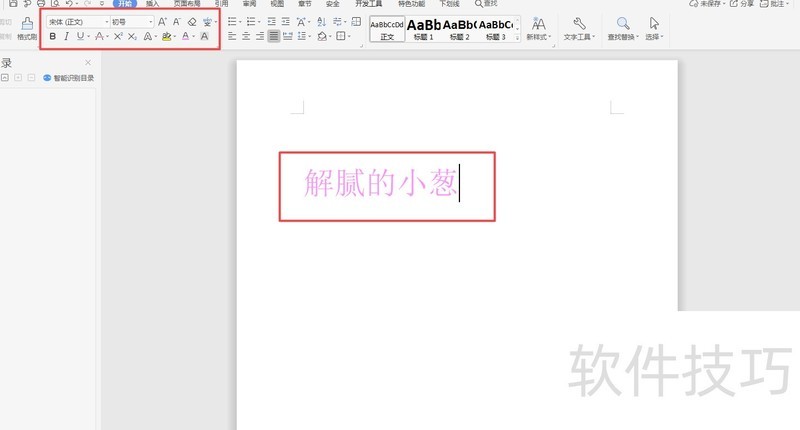Image resolution: width=800 pixels, height=430 pixels.
Task: Open Chinese layout (A with arrows) icon
Action: [x=302, y=21]
